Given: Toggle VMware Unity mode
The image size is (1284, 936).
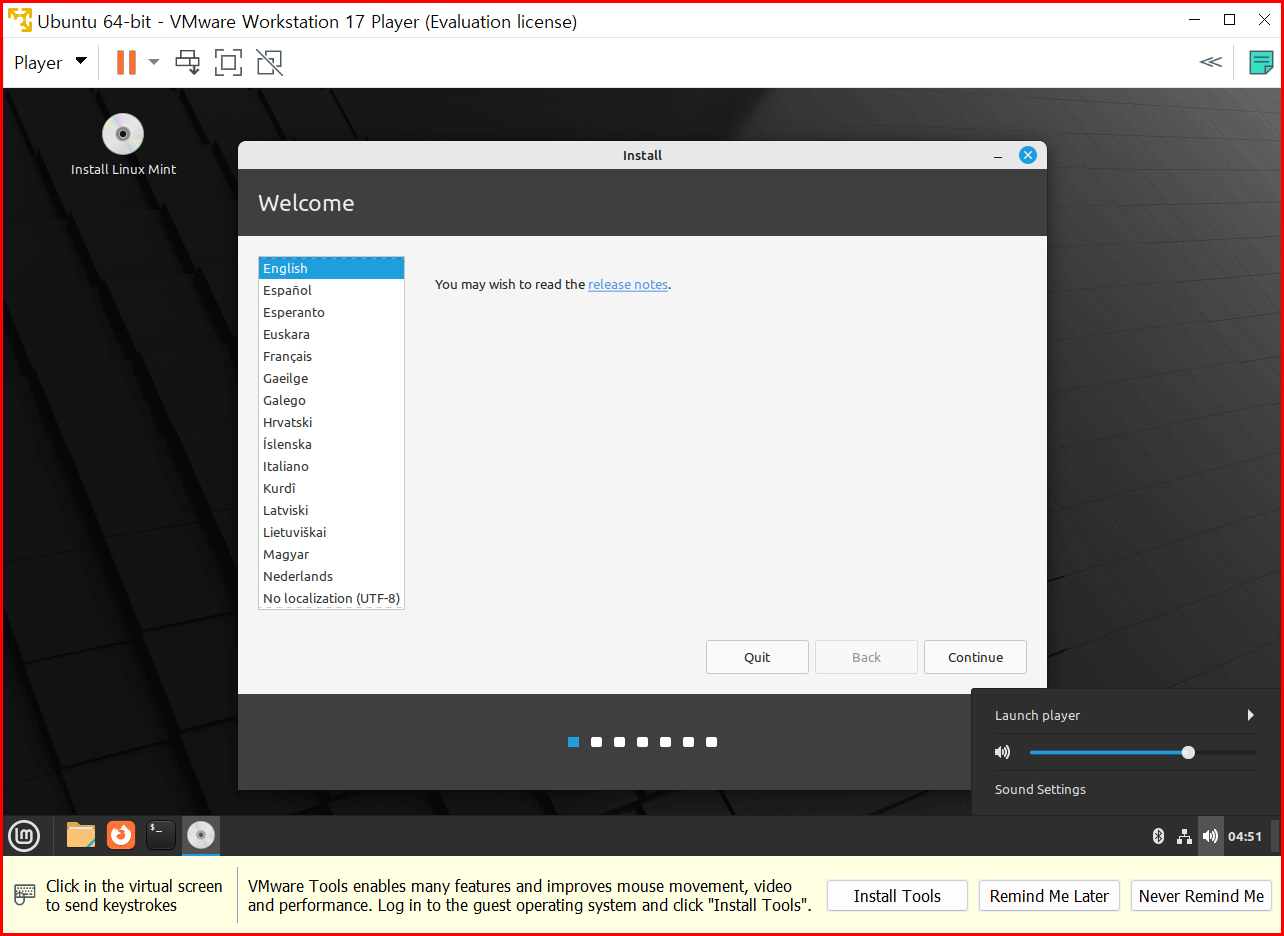Looking at the screenshot, I should [x=269, y=63].
